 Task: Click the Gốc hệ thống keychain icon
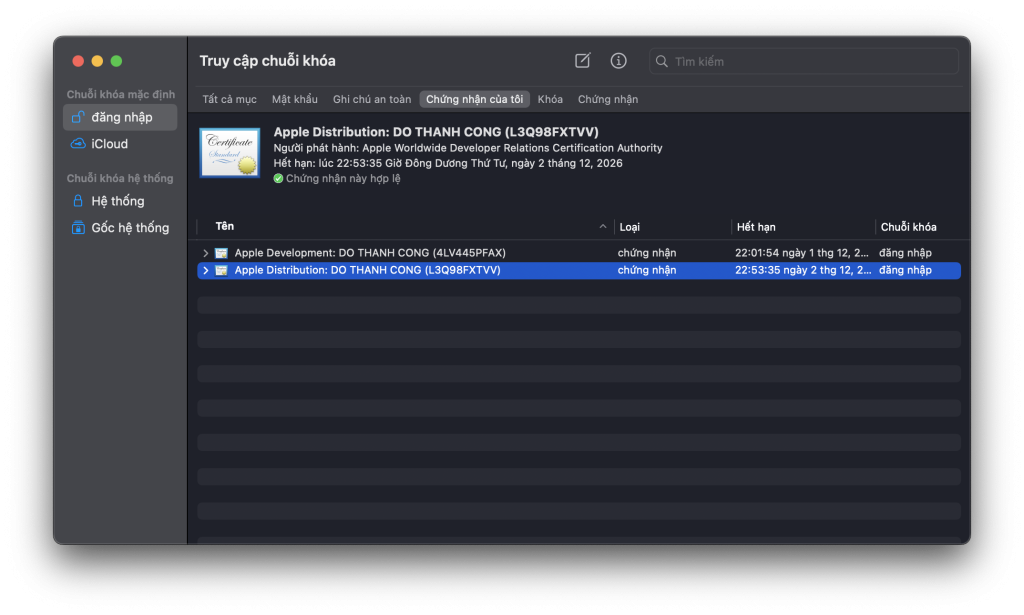[78, 228]
